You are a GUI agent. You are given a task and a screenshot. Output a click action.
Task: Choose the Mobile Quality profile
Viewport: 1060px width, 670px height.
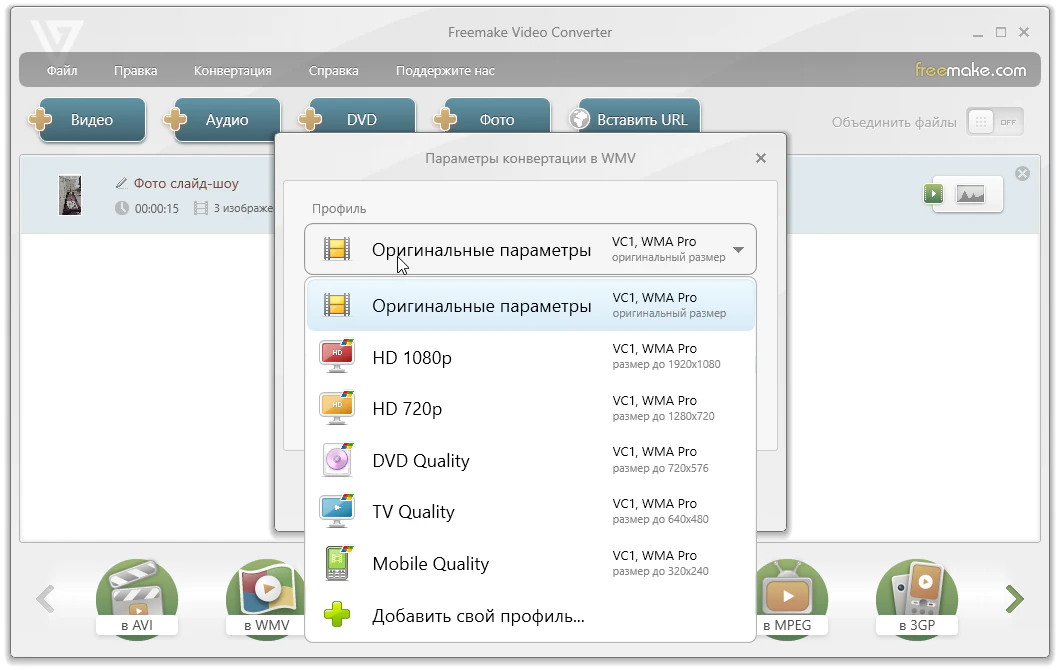531,563
